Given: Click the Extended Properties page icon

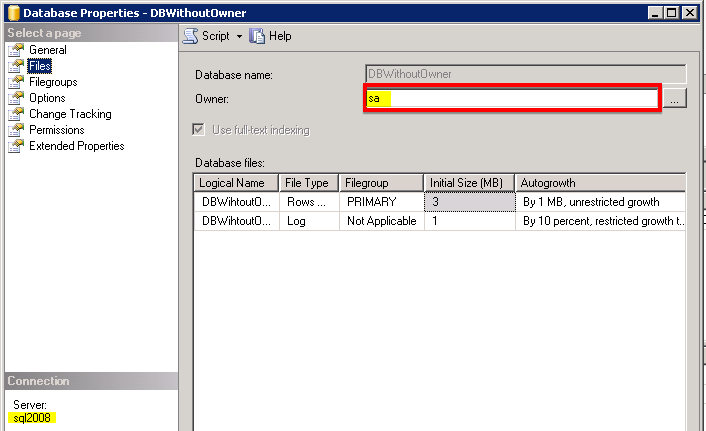Looking at the screenshot, I should (x=16, y=146).
